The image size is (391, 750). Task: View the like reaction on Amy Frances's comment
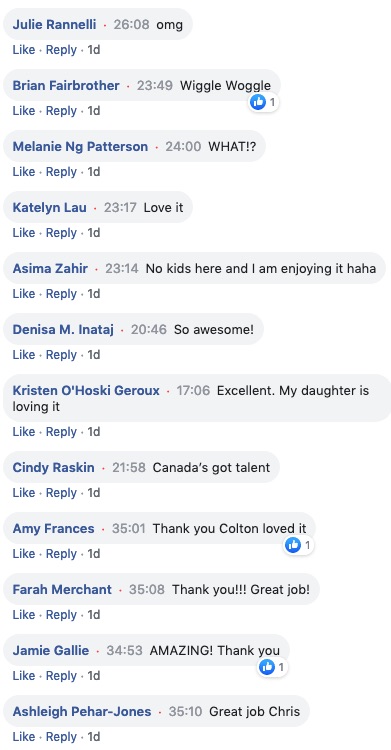click(299, 545)
